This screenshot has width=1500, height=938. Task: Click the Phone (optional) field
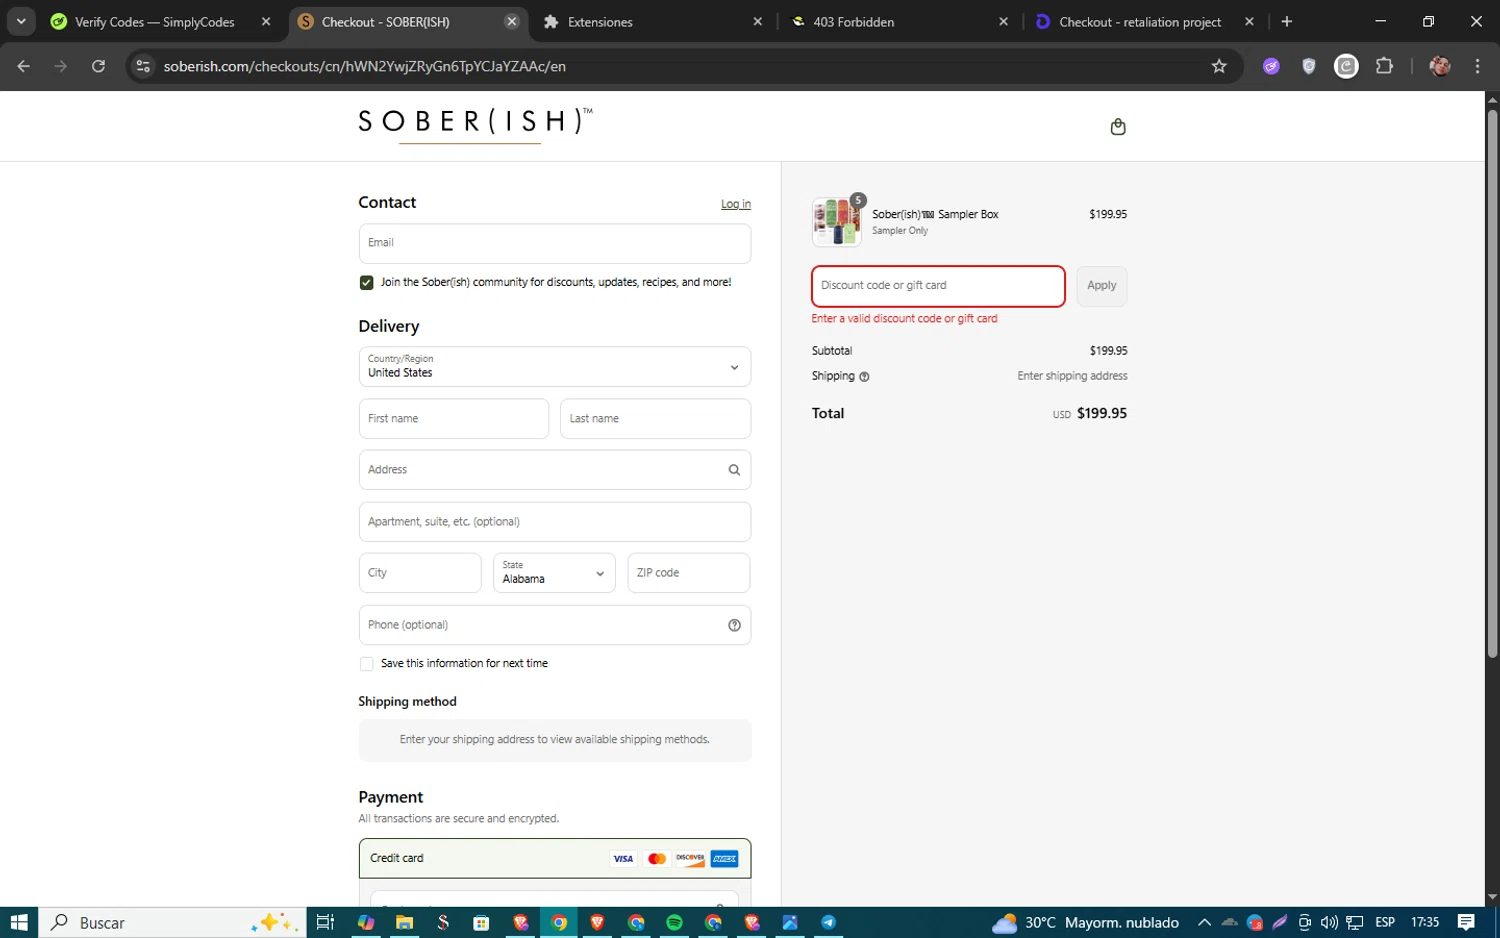pyautogui.click(x=555, y=625)
